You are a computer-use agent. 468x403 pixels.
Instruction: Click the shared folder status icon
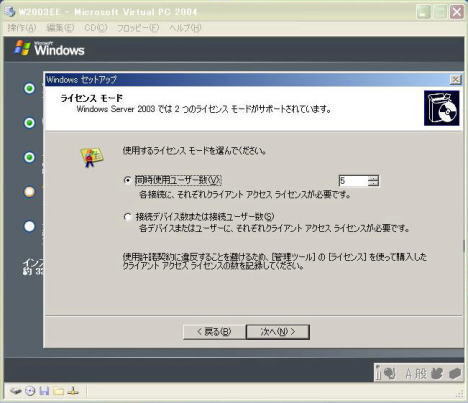pos(58,391)
